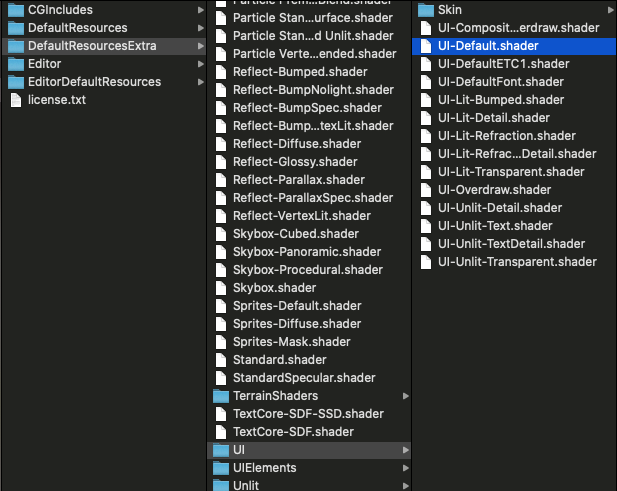Select UI-Unlit-Detail.shader file name
Viewport: 617px width, 491px height.
click(x=500, y=208)
